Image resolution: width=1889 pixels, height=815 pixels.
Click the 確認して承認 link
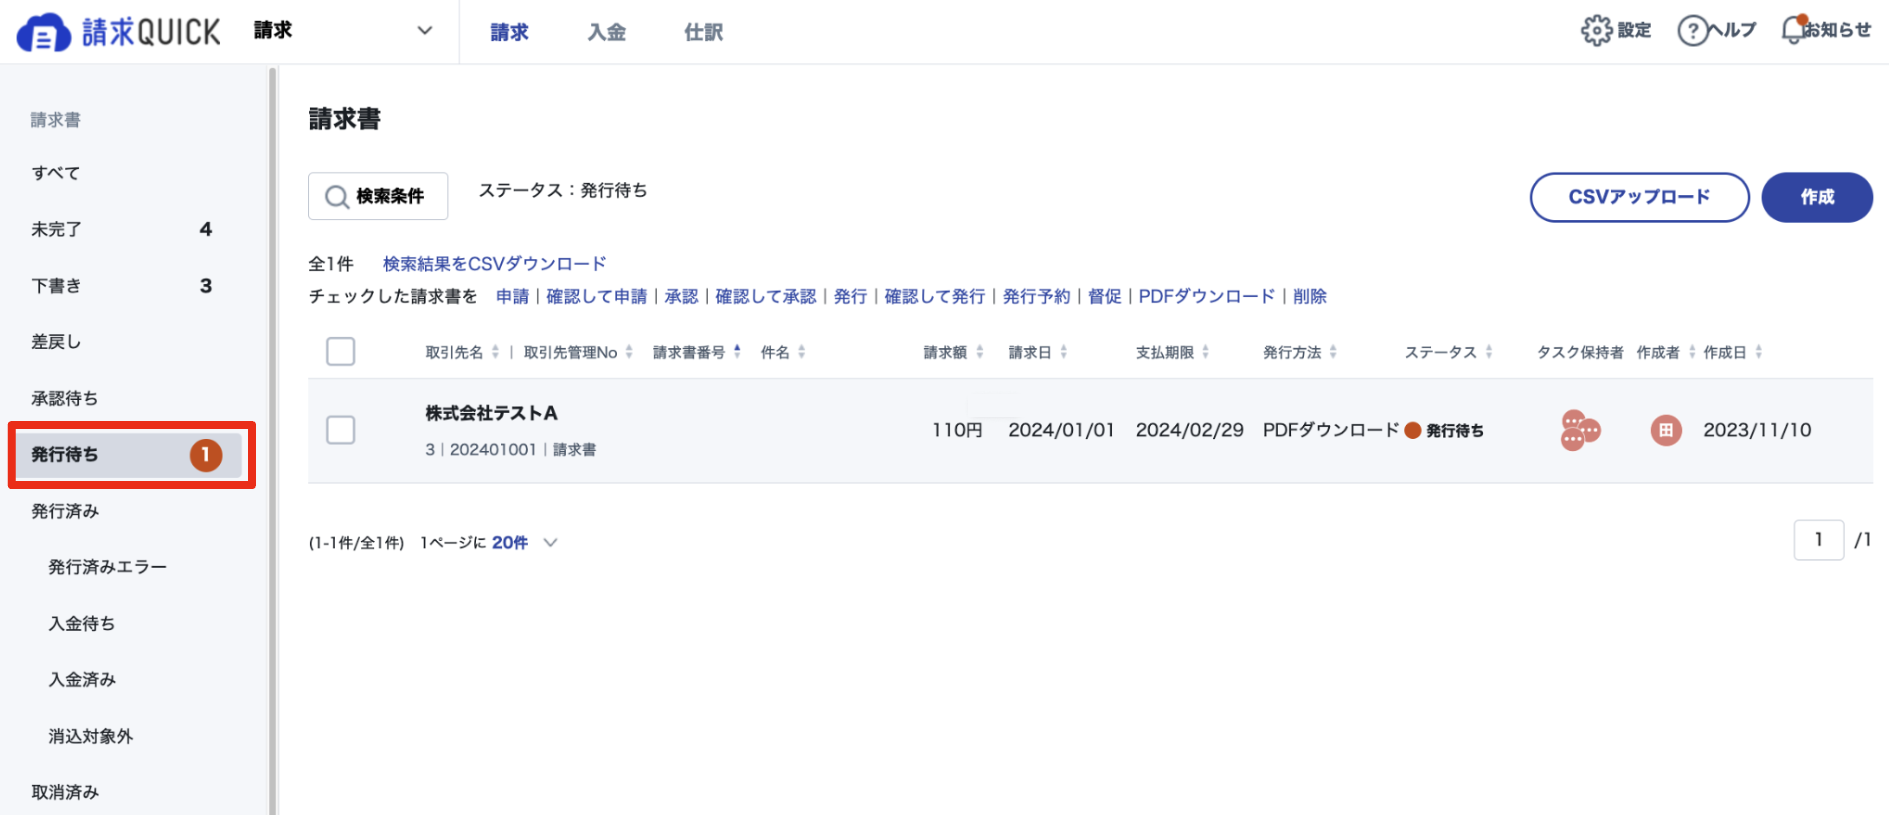click(x=766, y=297)
